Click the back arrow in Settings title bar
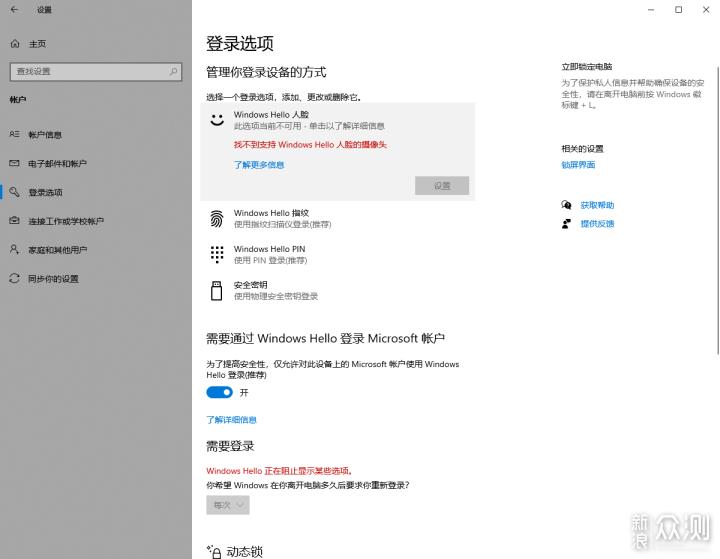 pos(14,9)
